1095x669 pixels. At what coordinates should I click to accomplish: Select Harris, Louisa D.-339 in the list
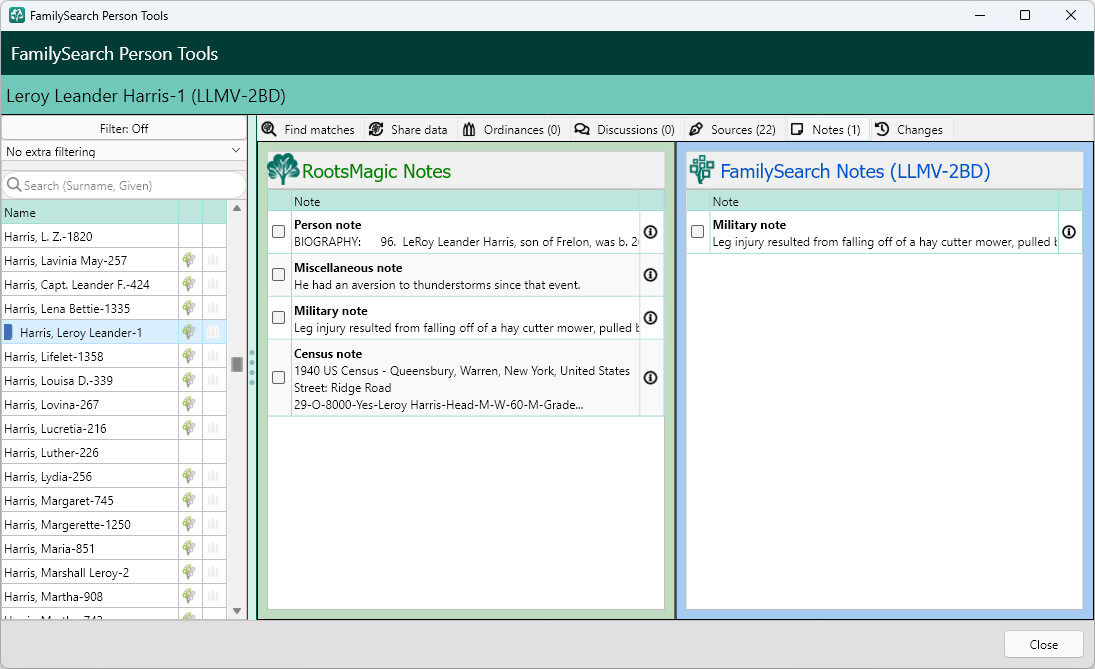click(x=90, y=381)
